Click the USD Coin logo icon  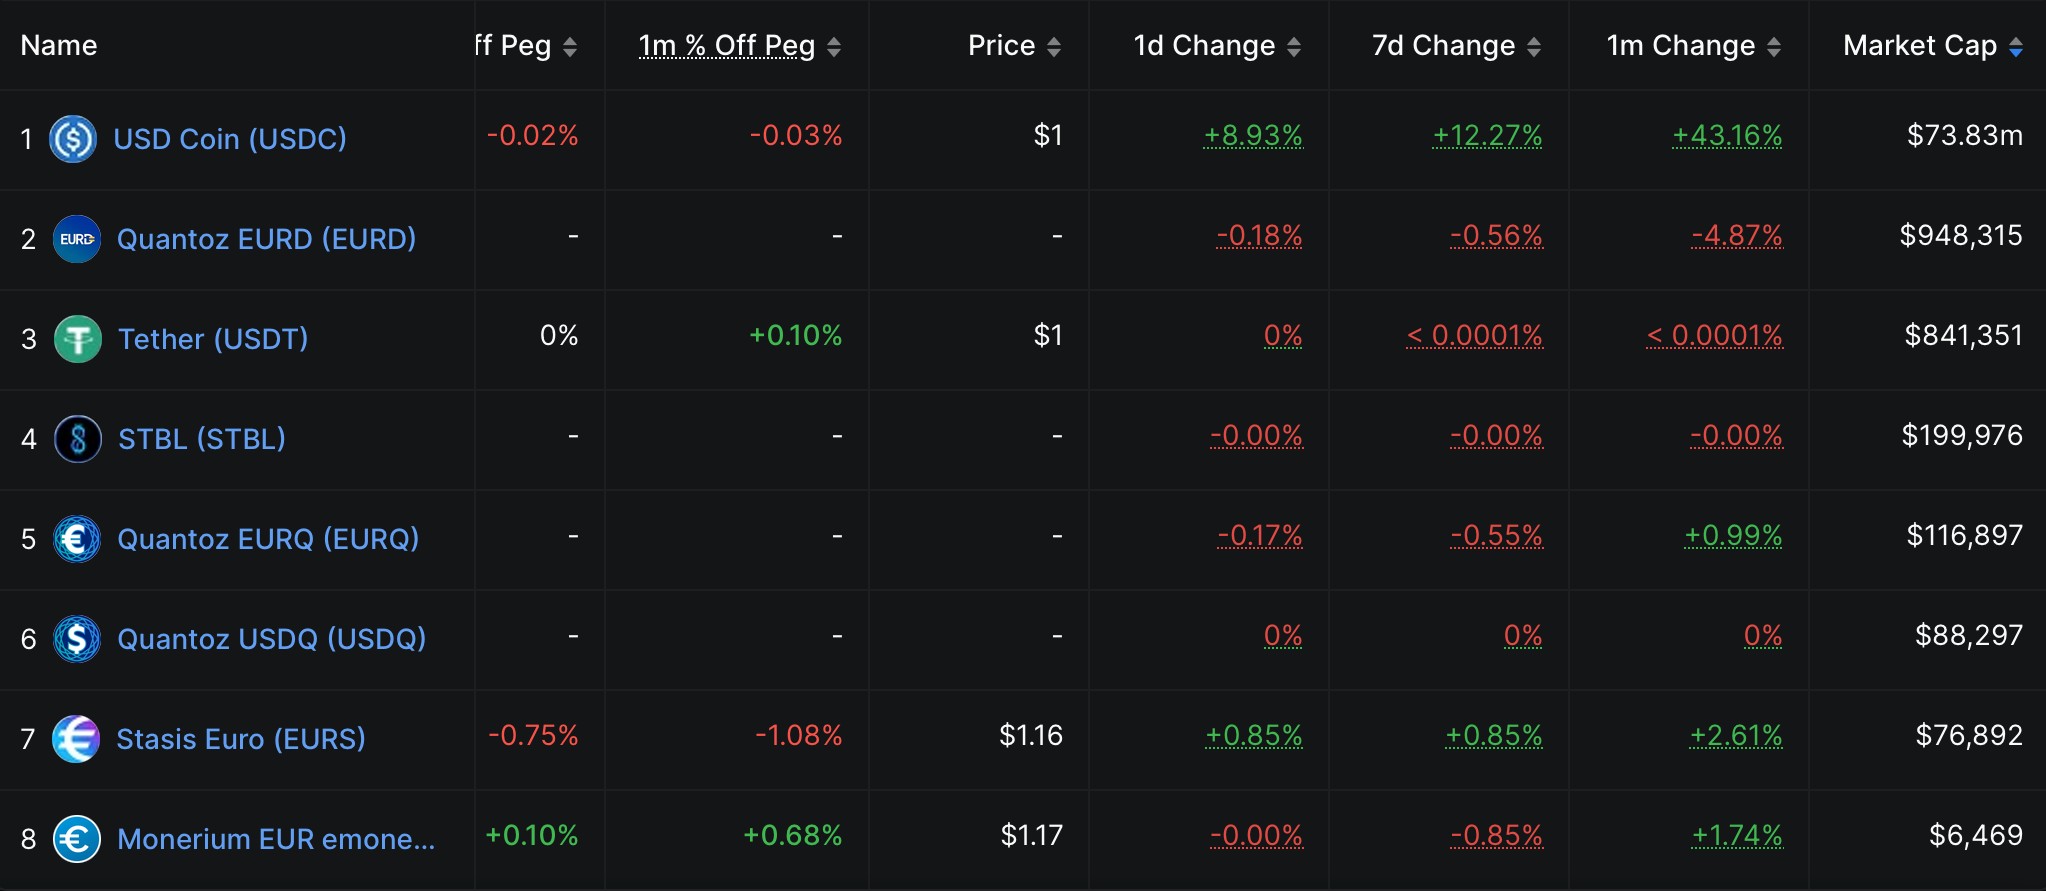73,139
